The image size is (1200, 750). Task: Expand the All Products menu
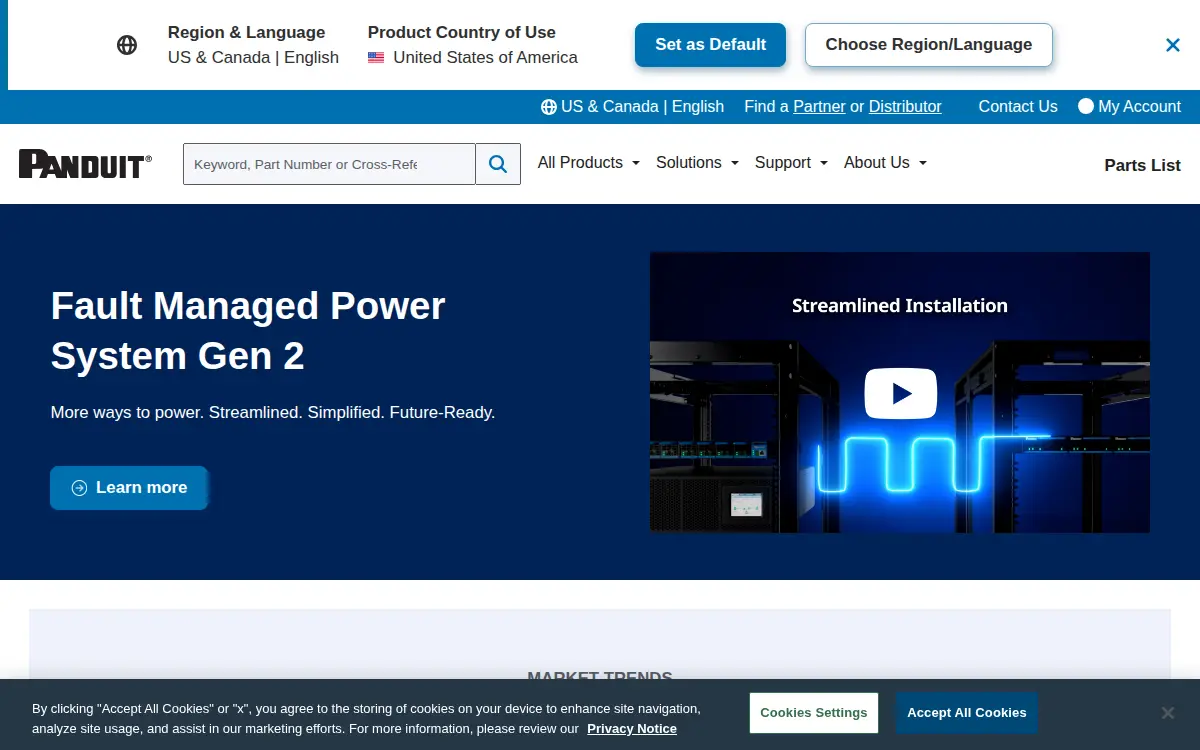(x=588, y=163)
